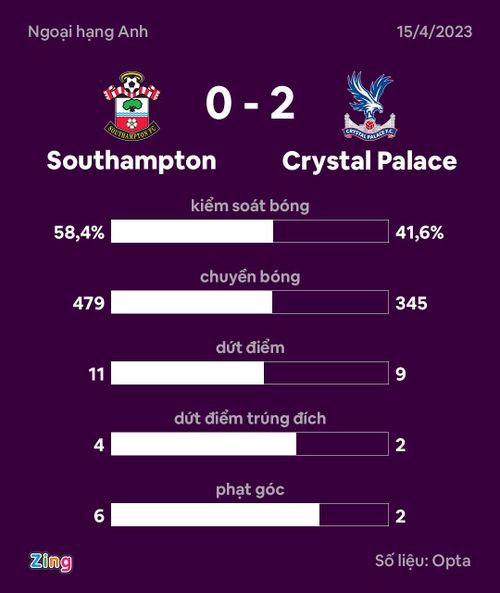Click the Ngoại hạng Anh league label
This screenshot has width=500, height=593.
tap(88, 33)
